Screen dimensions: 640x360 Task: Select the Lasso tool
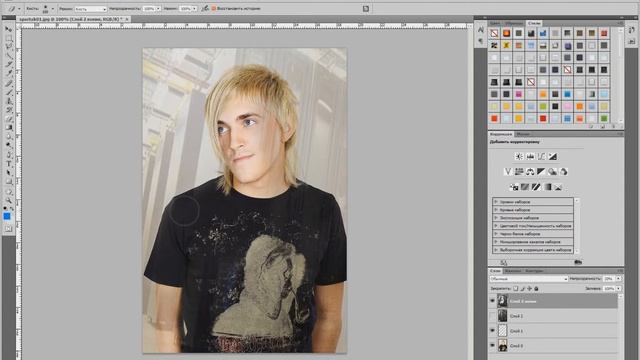8,47
